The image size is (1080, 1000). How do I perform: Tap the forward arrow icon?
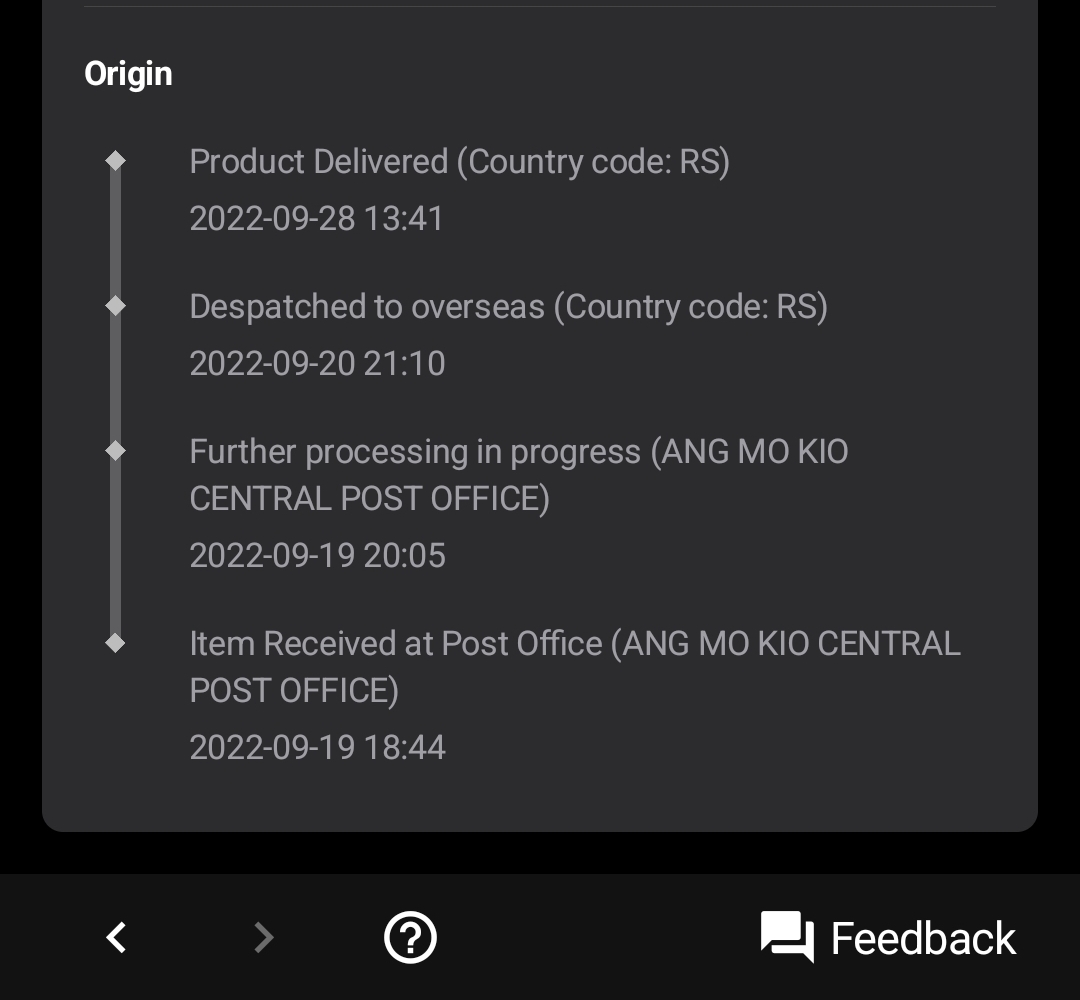[264, 937]
